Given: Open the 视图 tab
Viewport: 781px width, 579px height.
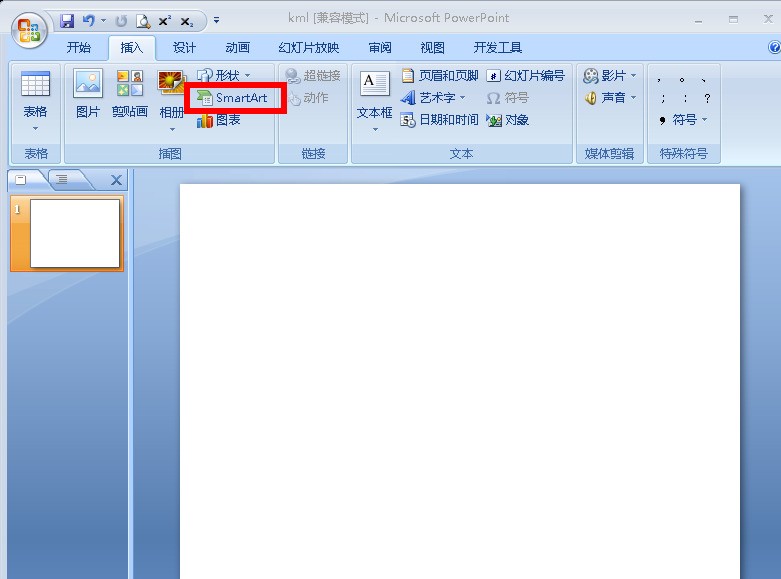Looking at the screenshot, I should pos(432,48).
